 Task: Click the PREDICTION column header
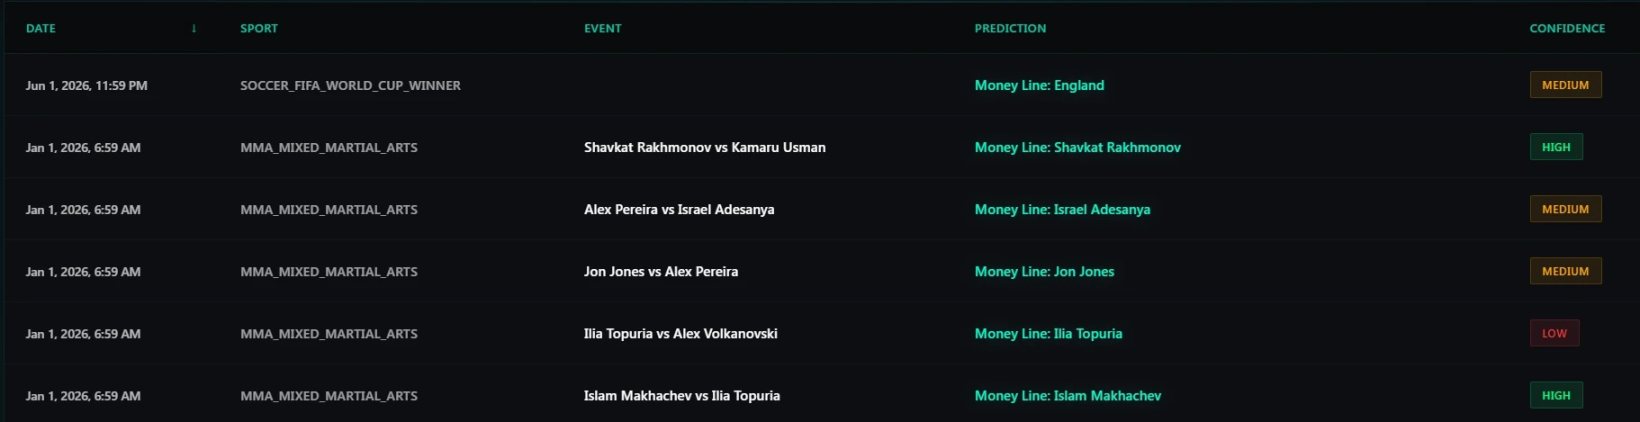click(x=1010, y=28)
